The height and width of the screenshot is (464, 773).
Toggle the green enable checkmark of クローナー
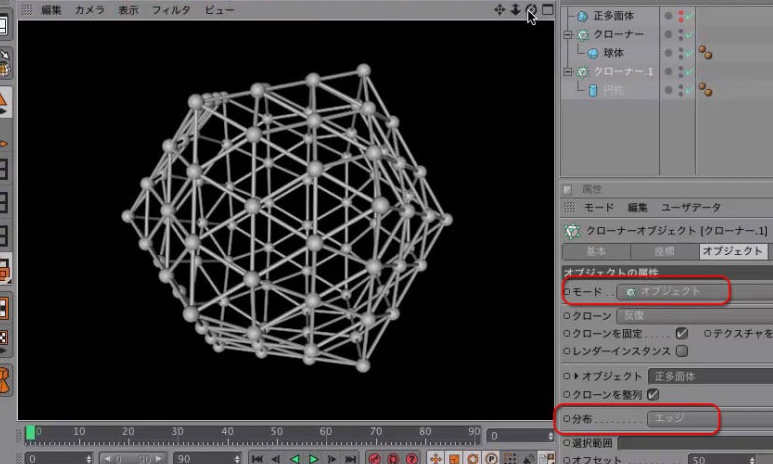[689, 35]
